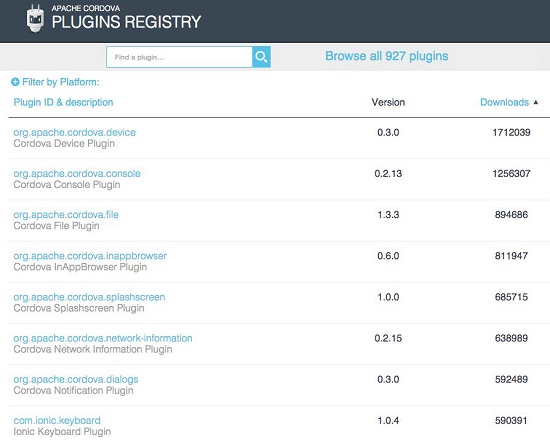Click download count 592489
This screenshot has height=446, width=550.
511,379
